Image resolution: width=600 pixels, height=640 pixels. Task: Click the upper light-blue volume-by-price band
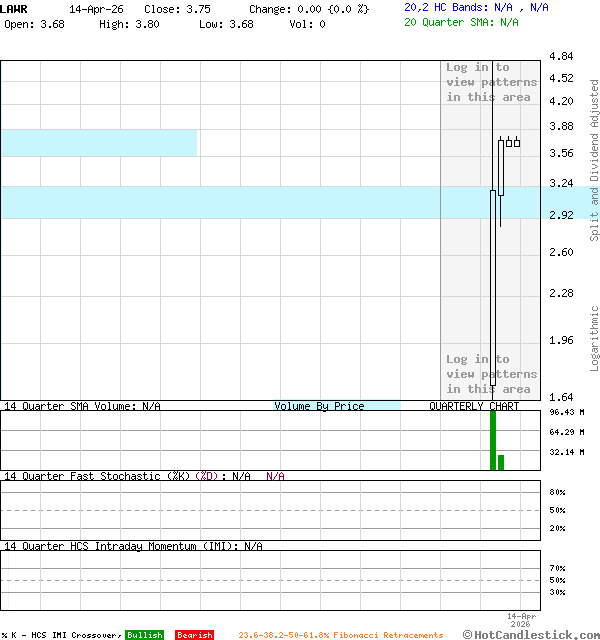click(98, 143)
